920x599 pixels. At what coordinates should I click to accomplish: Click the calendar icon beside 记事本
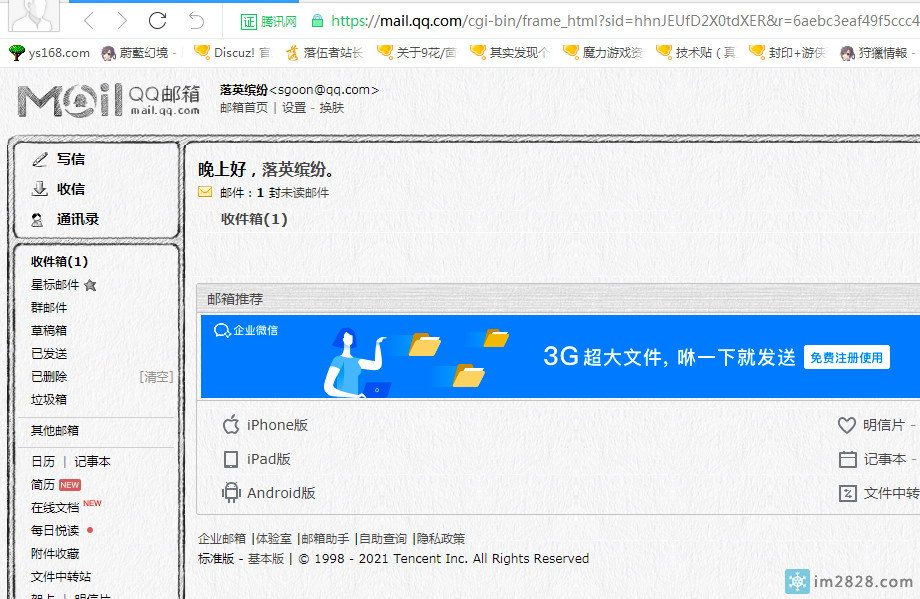point(847,459)
